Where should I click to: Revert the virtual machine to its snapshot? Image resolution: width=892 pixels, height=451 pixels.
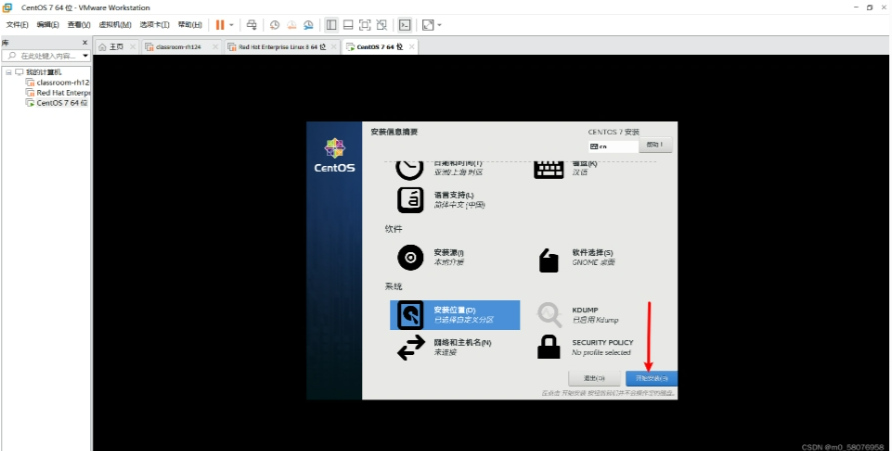pyautogui.click(x=291, y=25)
